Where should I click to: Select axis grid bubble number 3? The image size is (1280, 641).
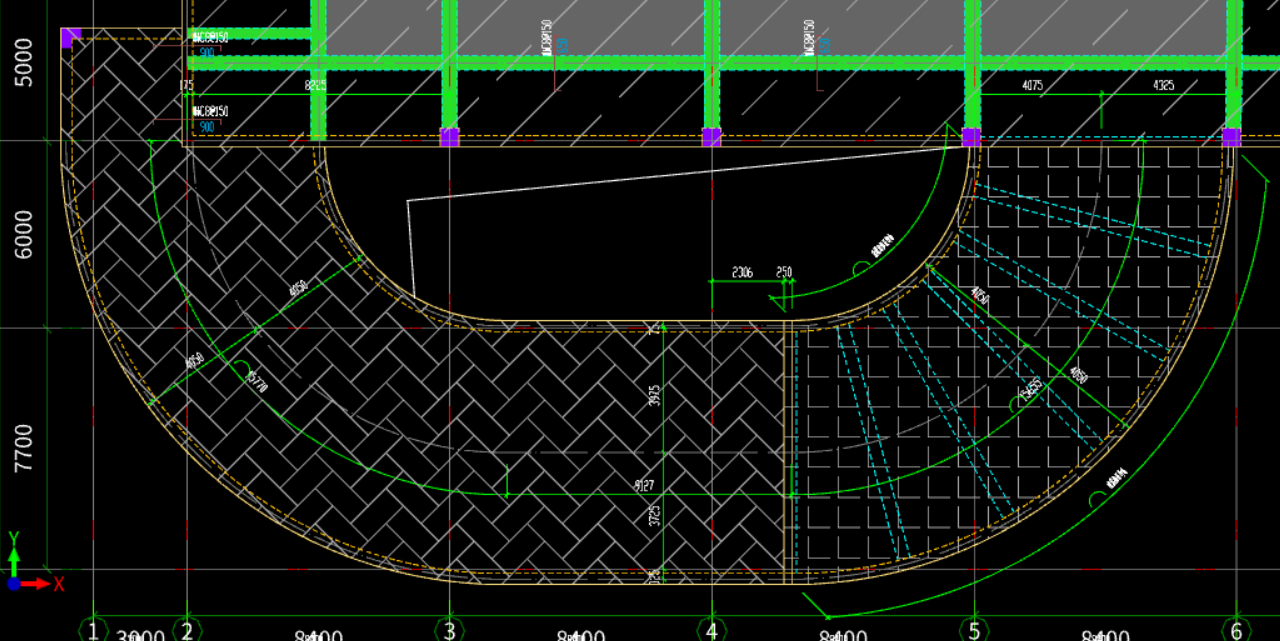[x=449, y=630]
